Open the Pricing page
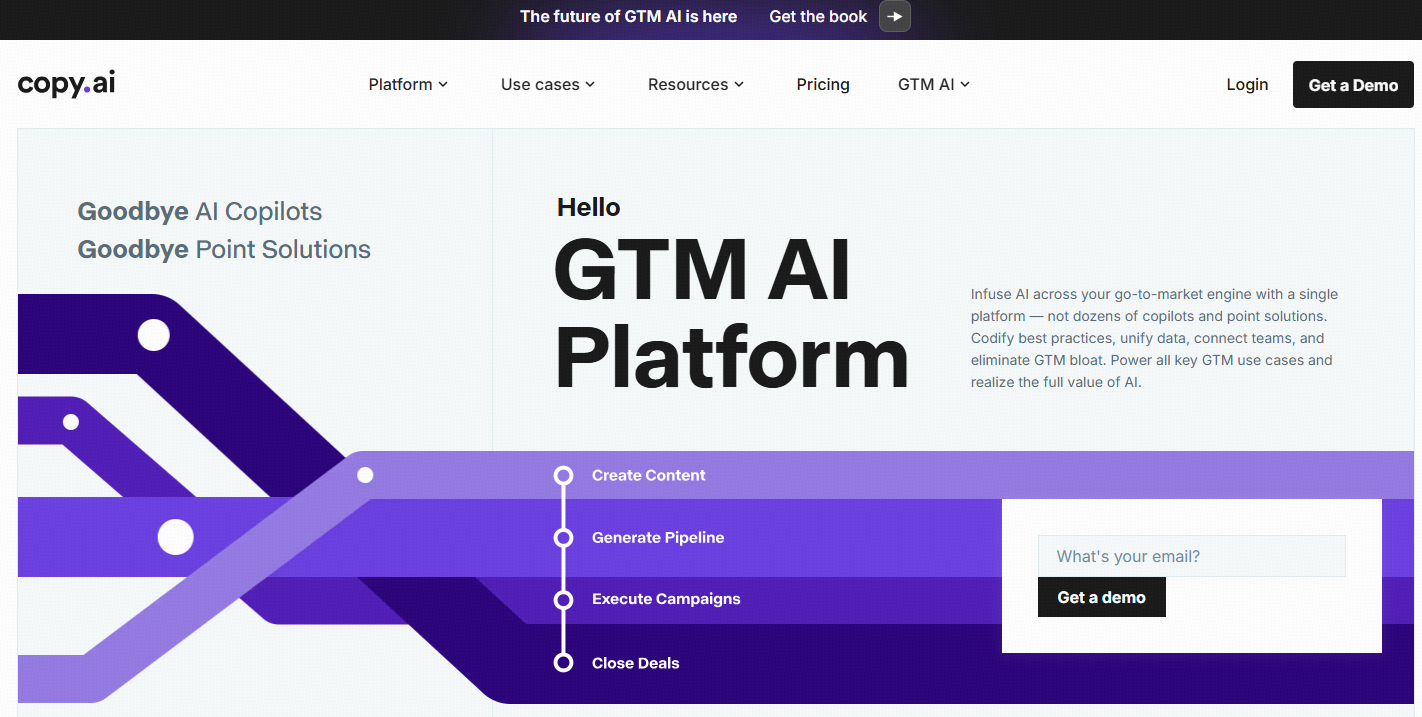1422x717 pixels. (x=823, y=85)
